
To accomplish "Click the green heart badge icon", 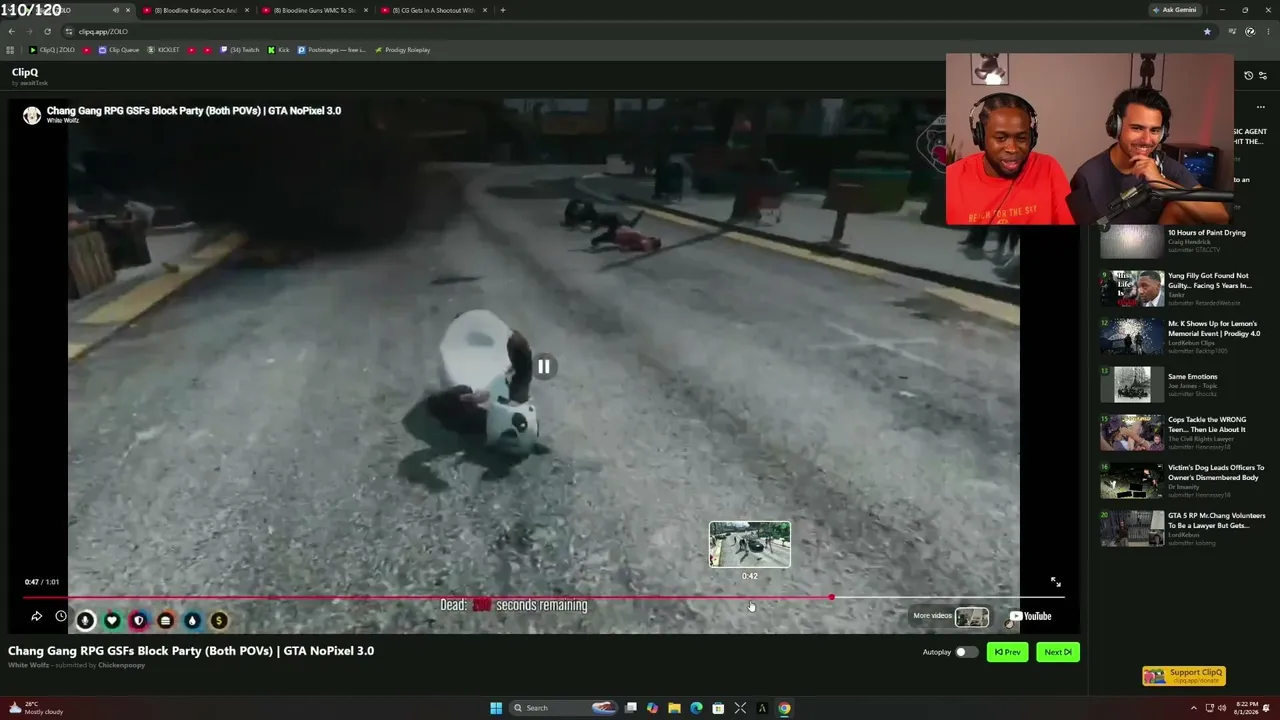I will (112, 621).
